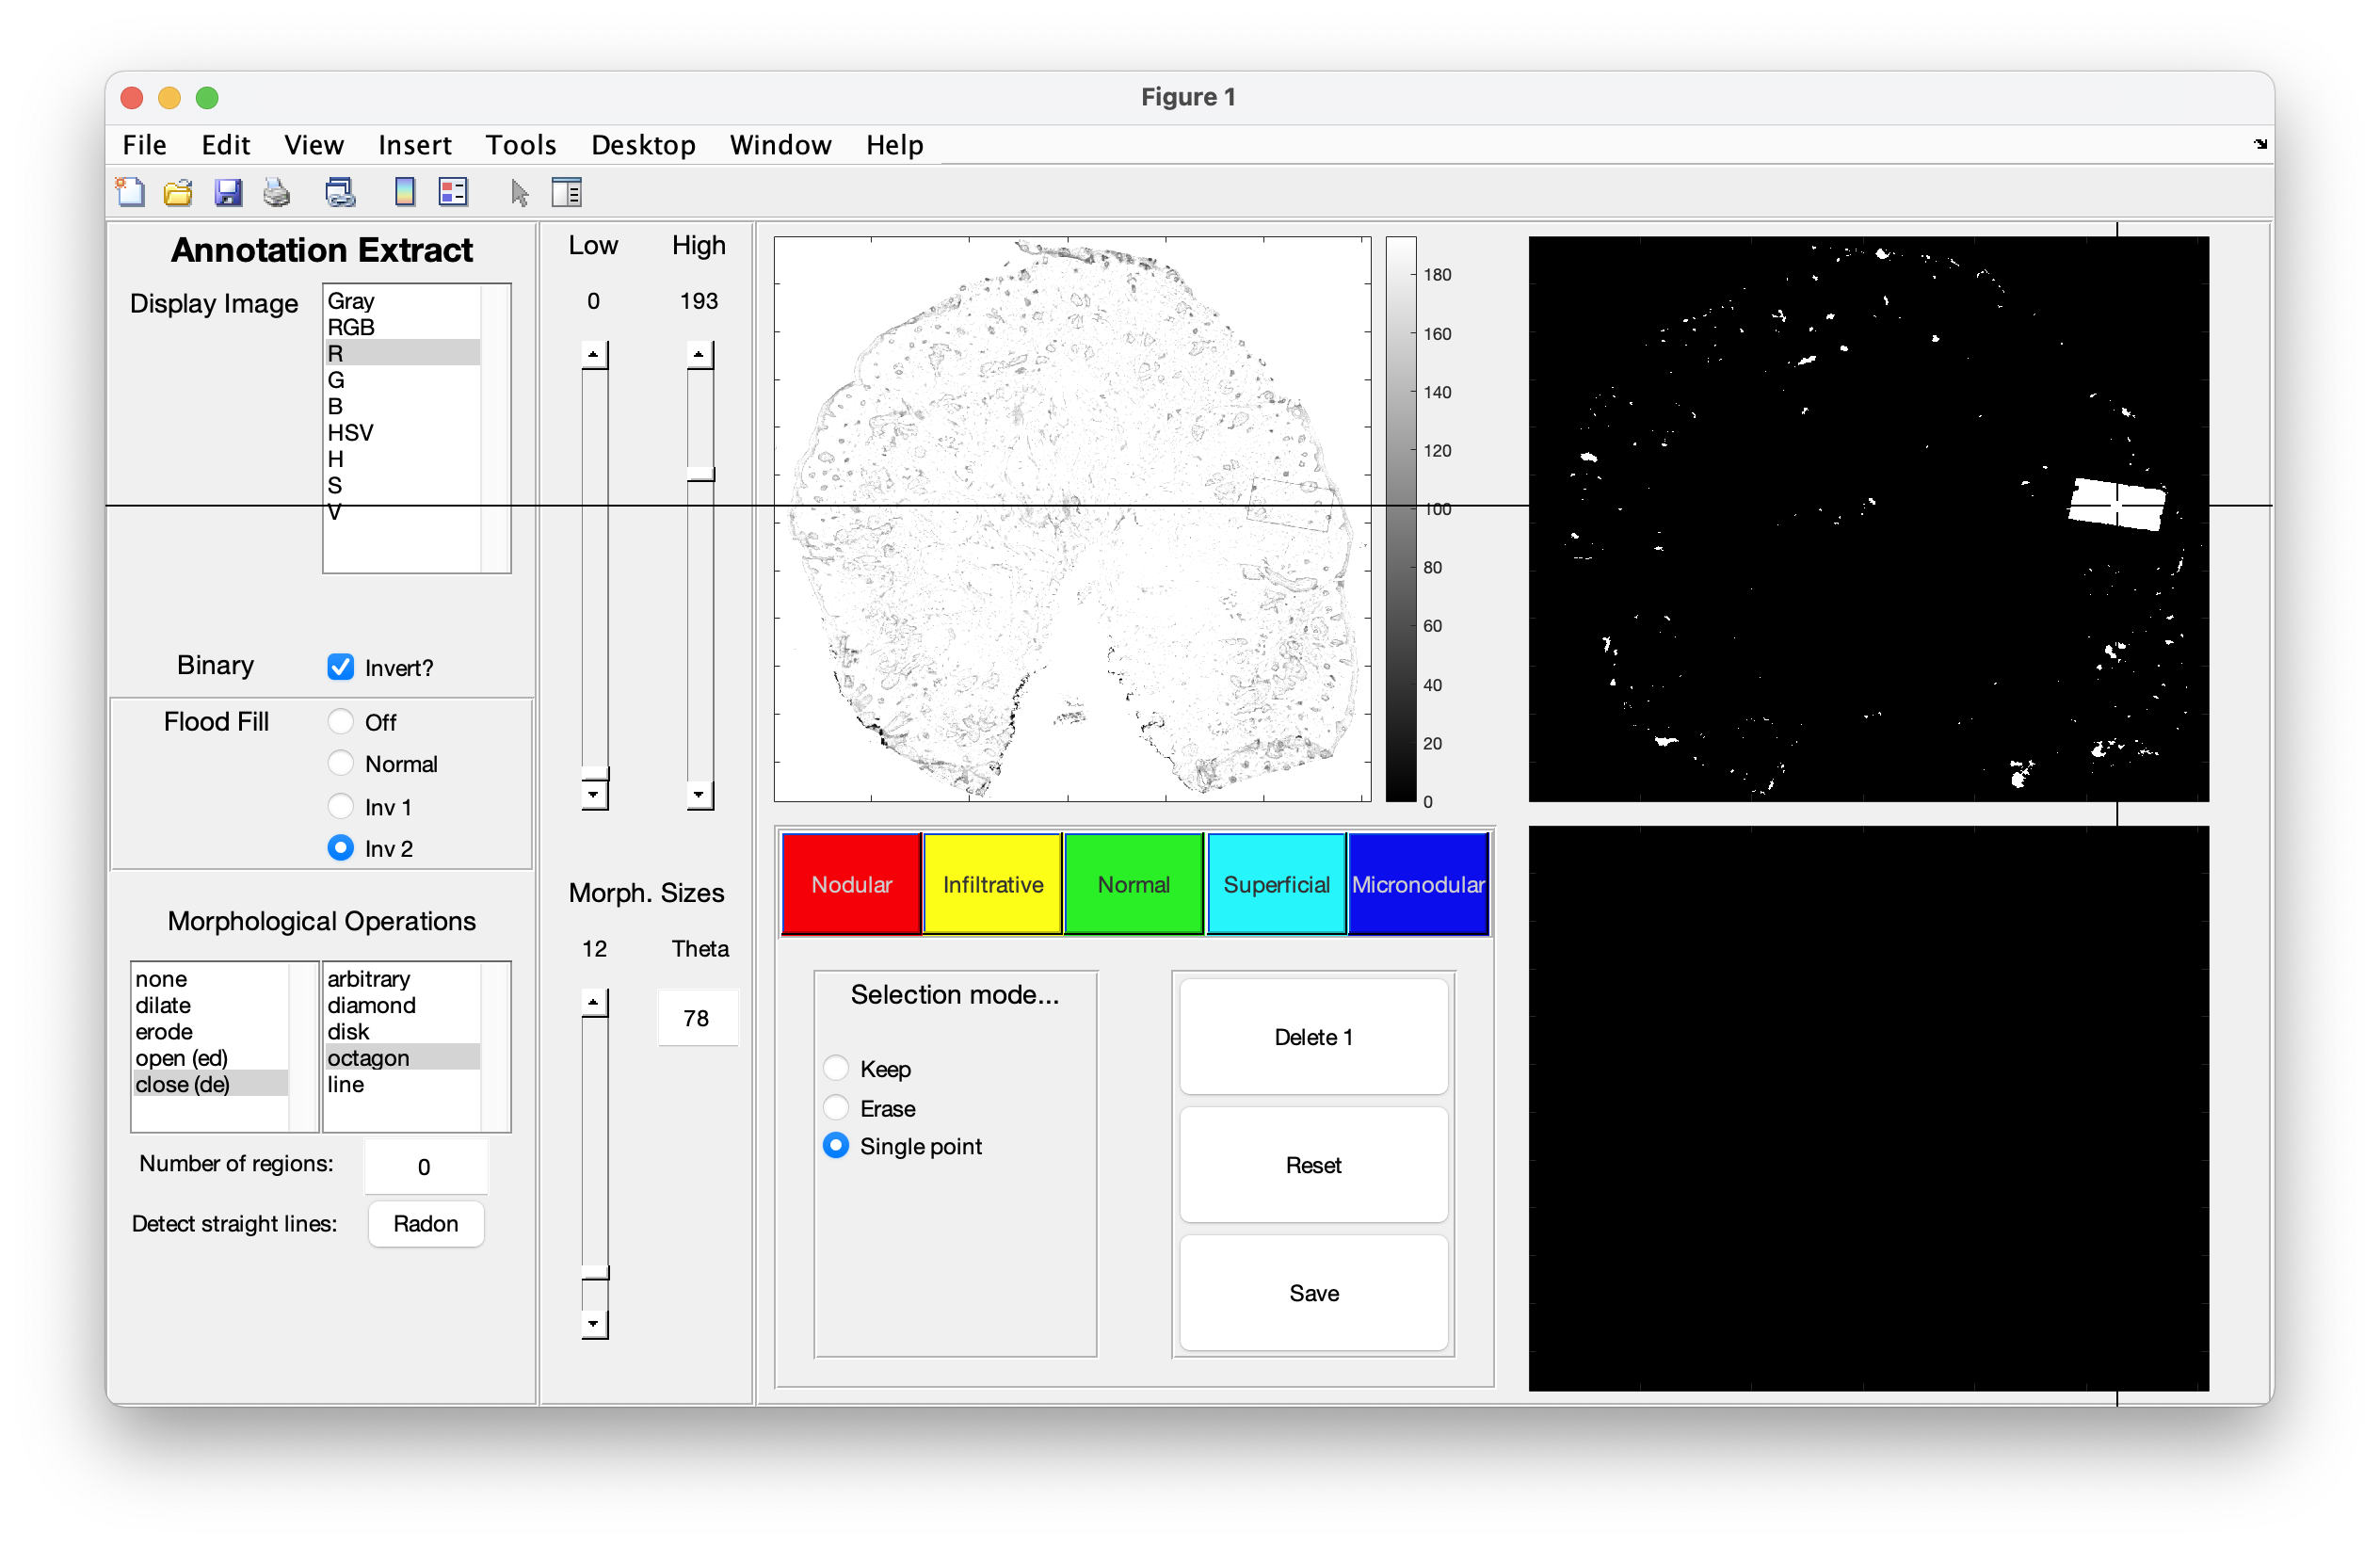The image size is (2380, 1546).
Task: Click the Open File folder icon
Action: coord(178,192)
